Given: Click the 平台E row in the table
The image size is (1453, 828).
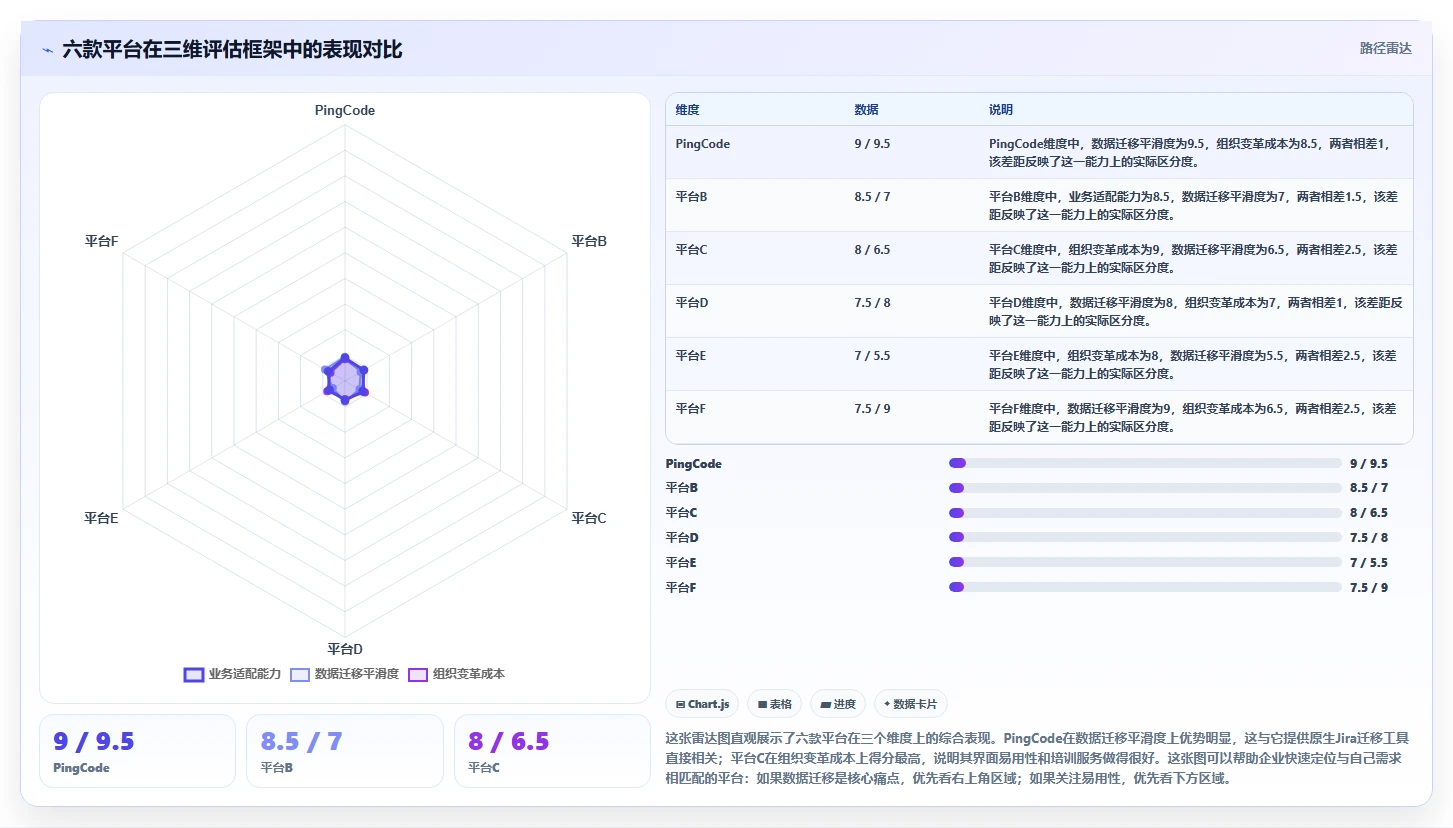Looking at the screenshot, I should [1039, 364].
